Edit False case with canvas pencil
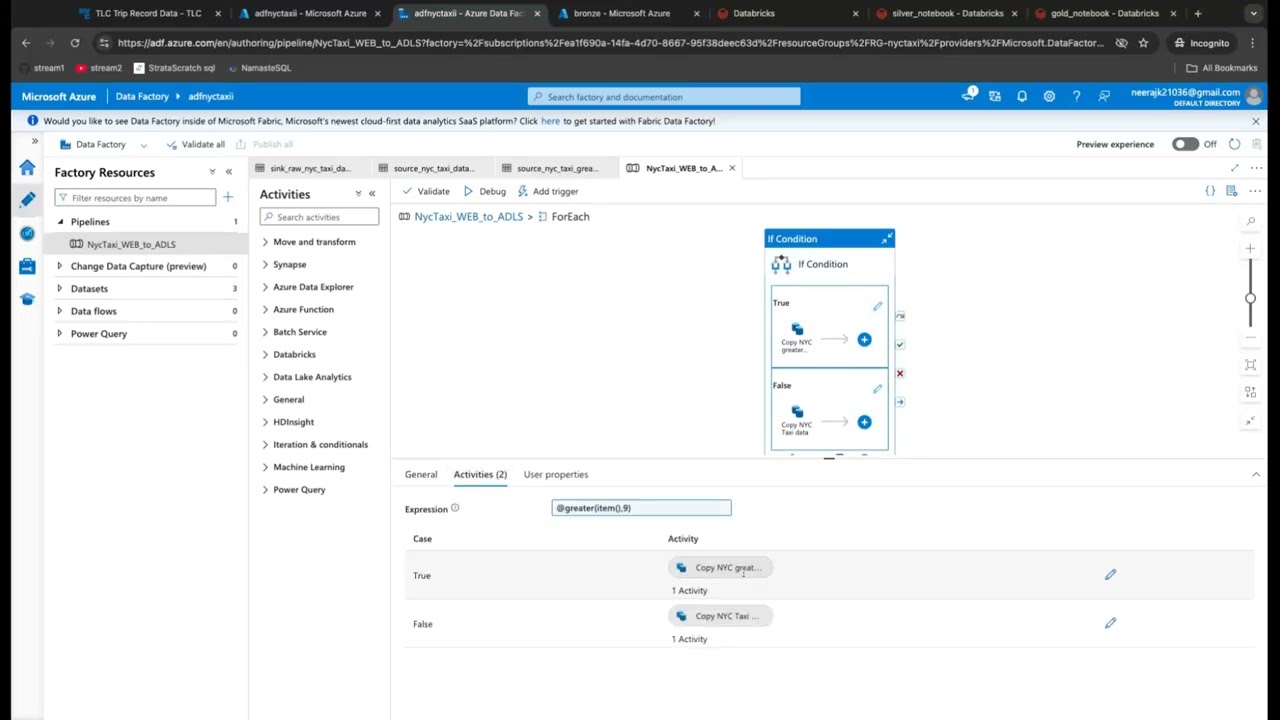The image size is (1280, 720). 877,389
